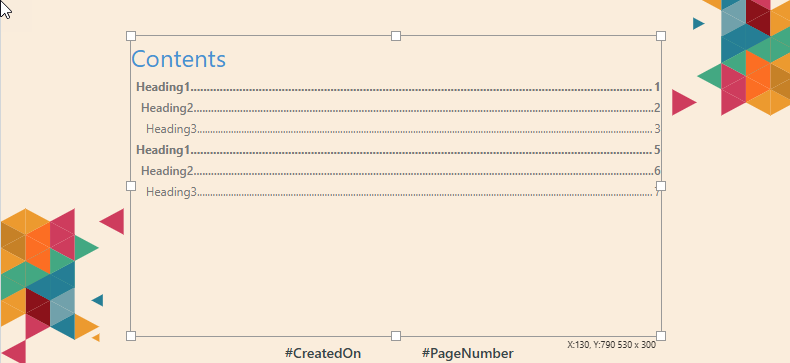Image resolution: width=790 pixels, height=363 pixels.
Task: Open the Heading3 entry pointing to page 7
Action: click(x=403, y=192)
